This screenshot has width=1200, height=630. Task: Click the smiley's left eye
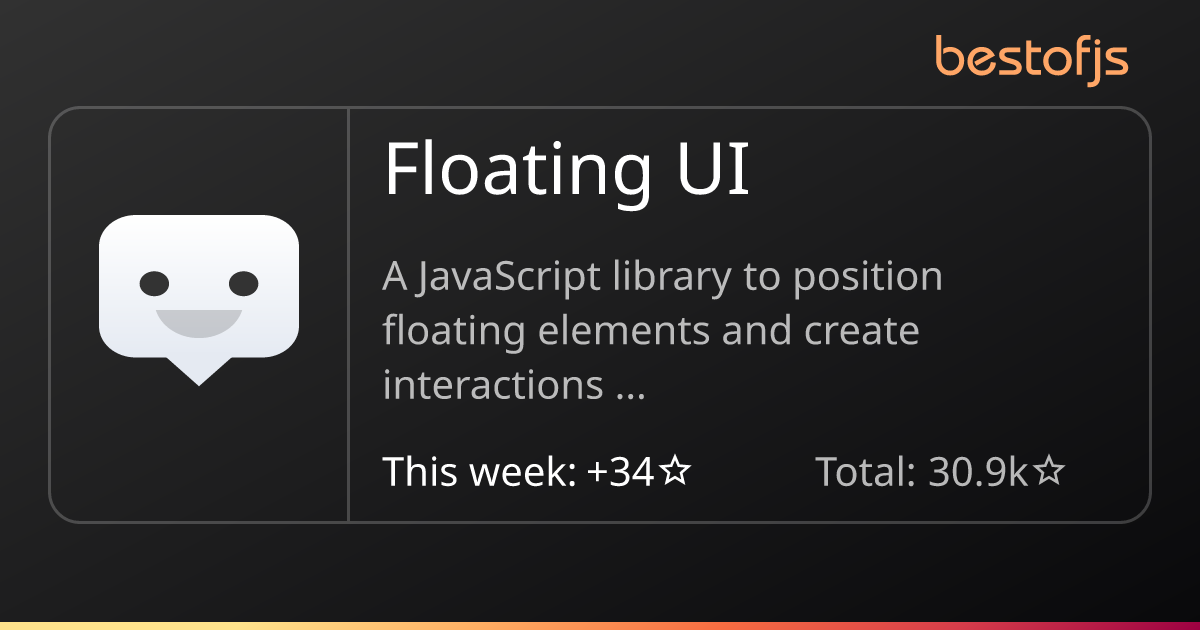pyautogui.click(x=154, y=283)
